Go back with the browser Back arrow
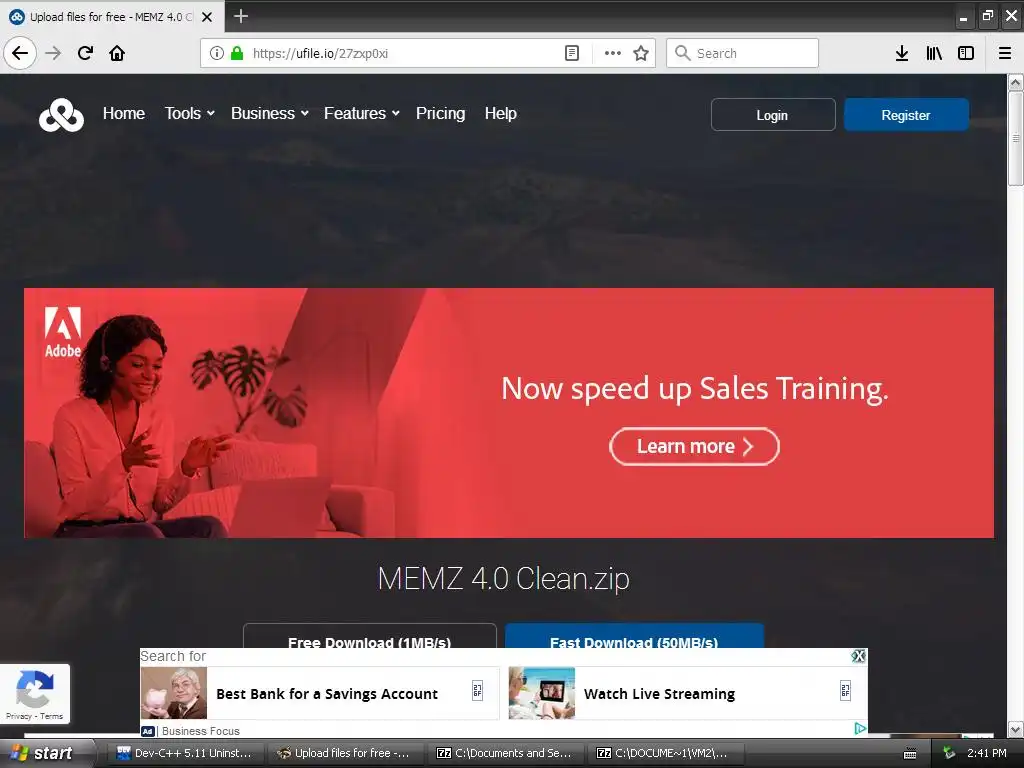Image resolution: width=1024 pixels, height=768 pixels. 20,53
